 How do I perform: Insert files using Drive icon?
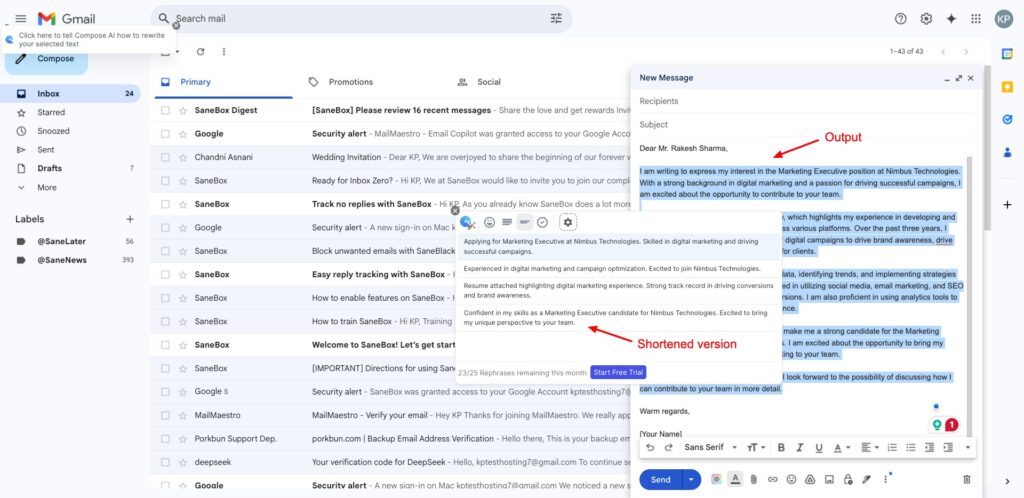[810, 480]
